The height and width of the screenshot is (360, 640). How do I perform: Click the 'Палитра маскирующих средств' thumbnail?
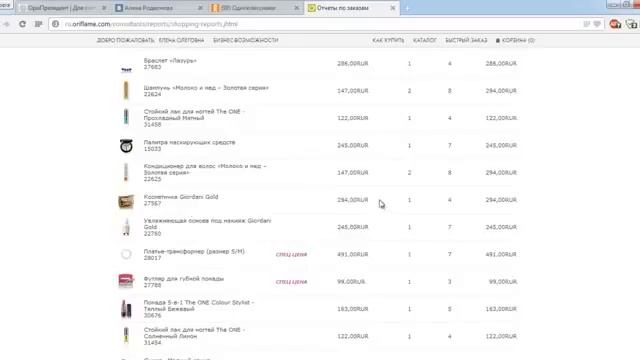pos(126,145)
